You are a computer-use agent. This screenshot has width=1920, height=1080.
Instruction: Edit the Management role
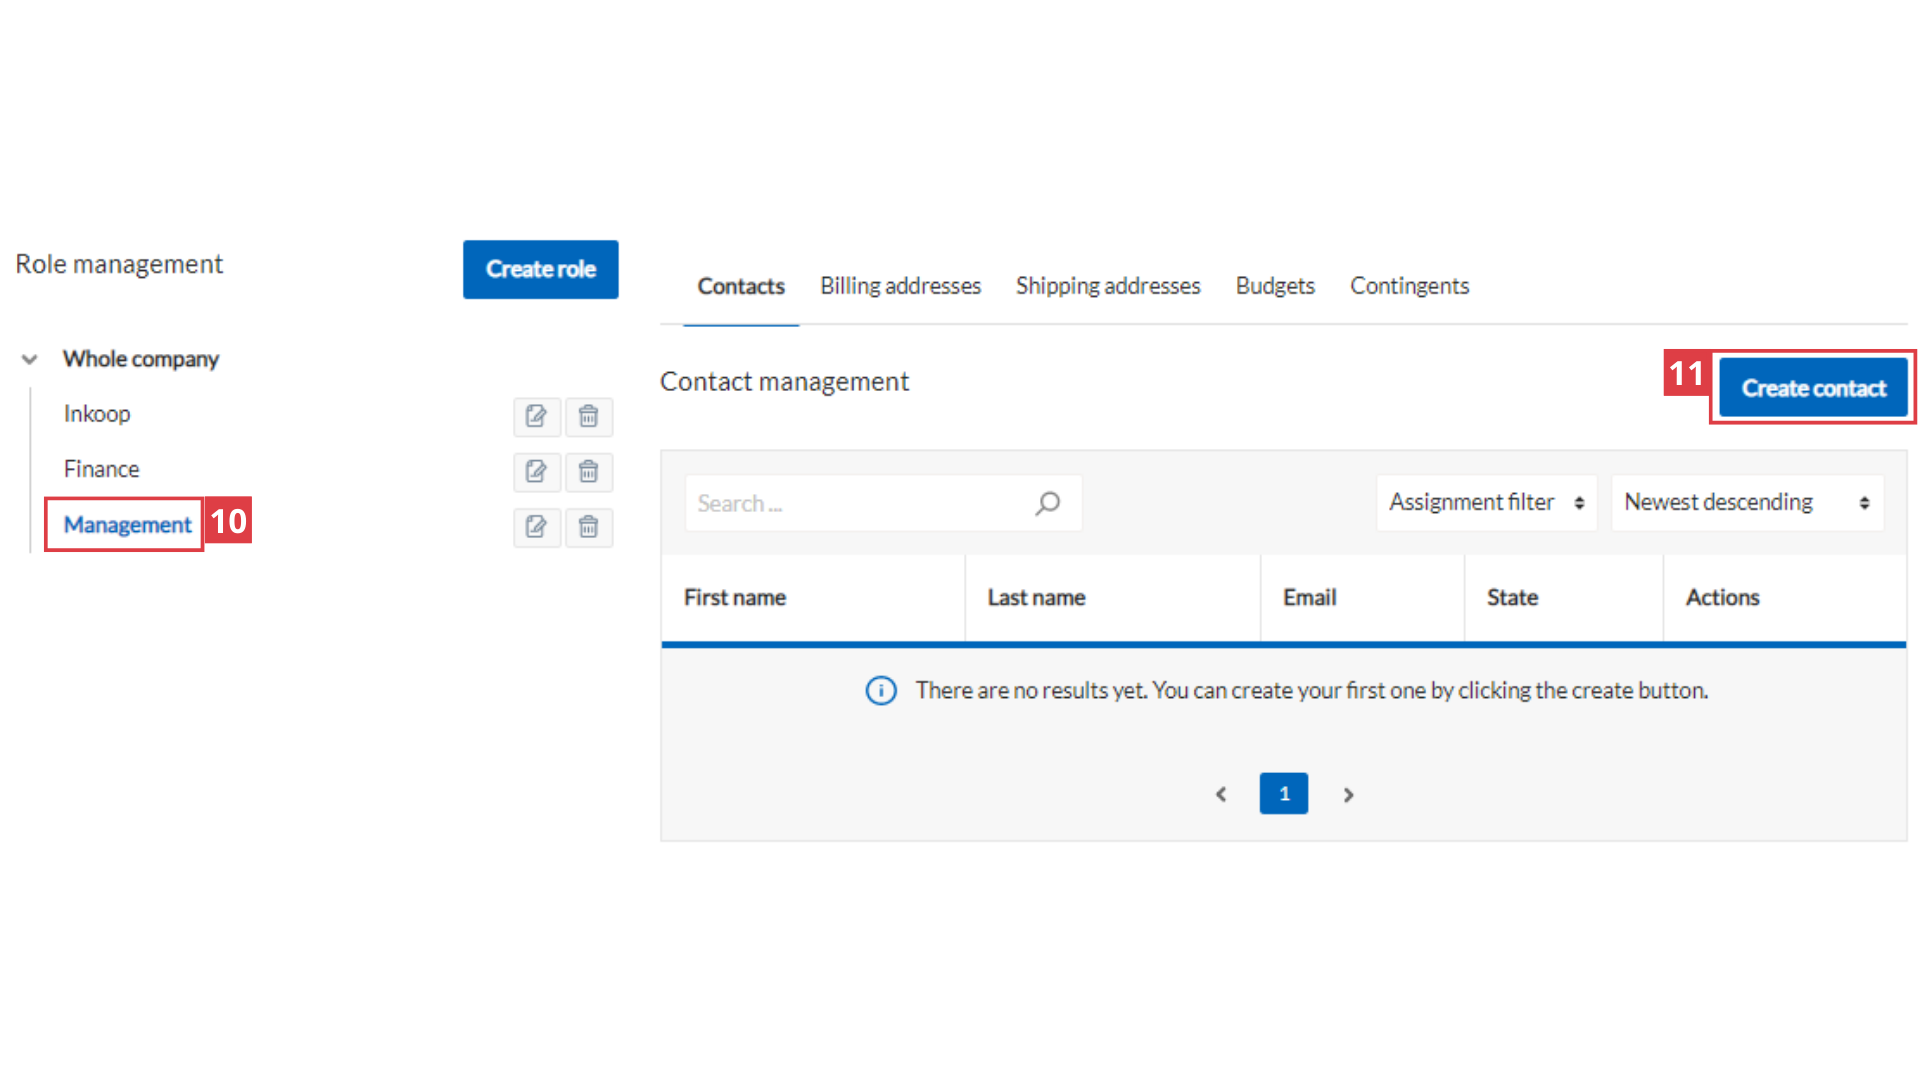click(537, 526)
